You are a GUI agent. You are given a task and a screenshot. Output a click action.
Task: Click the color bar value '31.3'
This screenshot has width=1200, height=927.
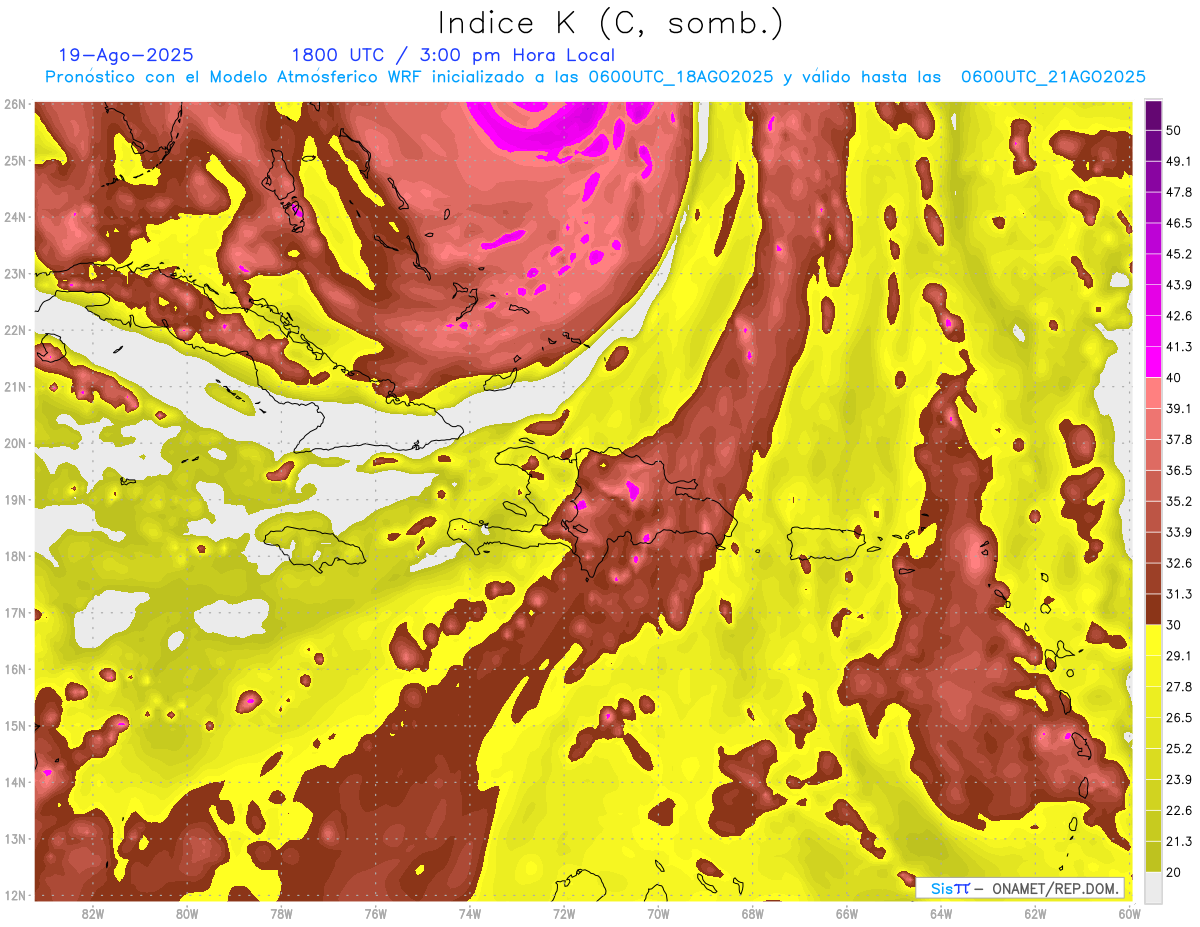(x=1178, y=594)
